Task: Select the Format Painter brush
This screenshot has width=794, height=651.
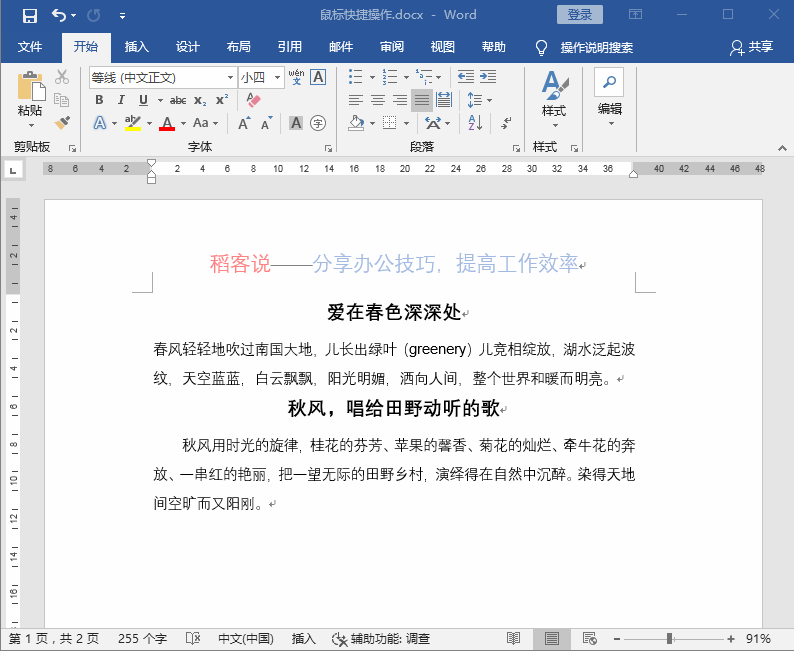Action: coord(62,123)
